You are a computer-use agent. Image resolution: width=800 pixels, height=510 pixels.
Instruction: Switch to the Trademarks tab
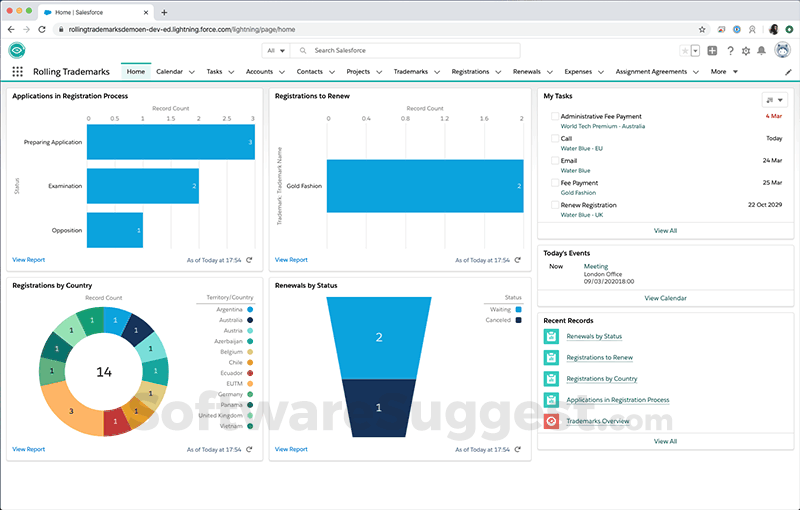[x=411, y=72]
